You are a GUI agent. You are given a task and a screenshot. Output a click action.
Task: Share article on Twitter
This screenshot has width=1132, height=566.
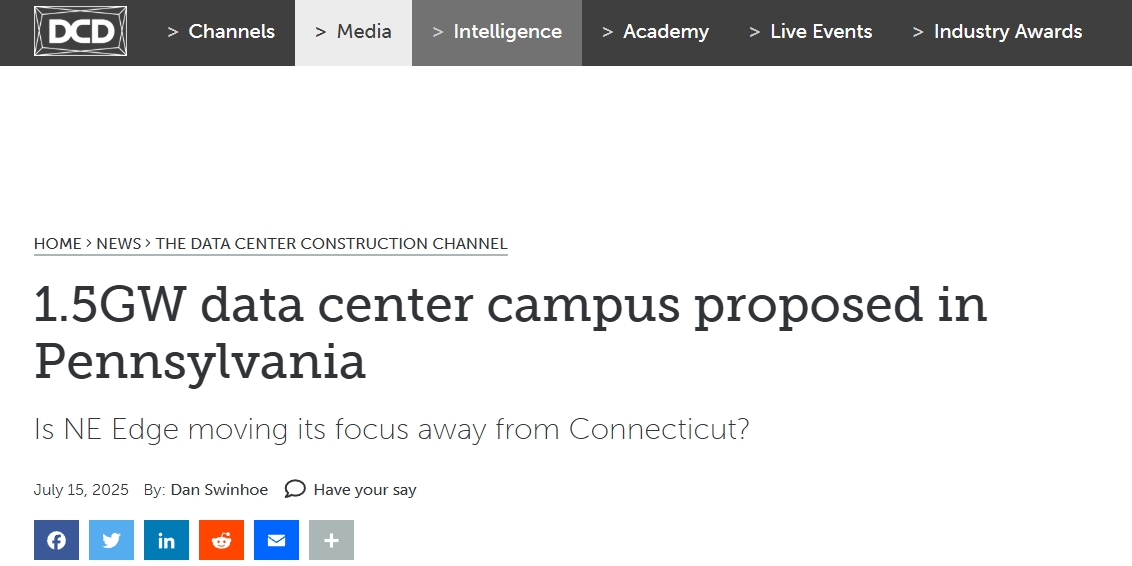point(111,540)
